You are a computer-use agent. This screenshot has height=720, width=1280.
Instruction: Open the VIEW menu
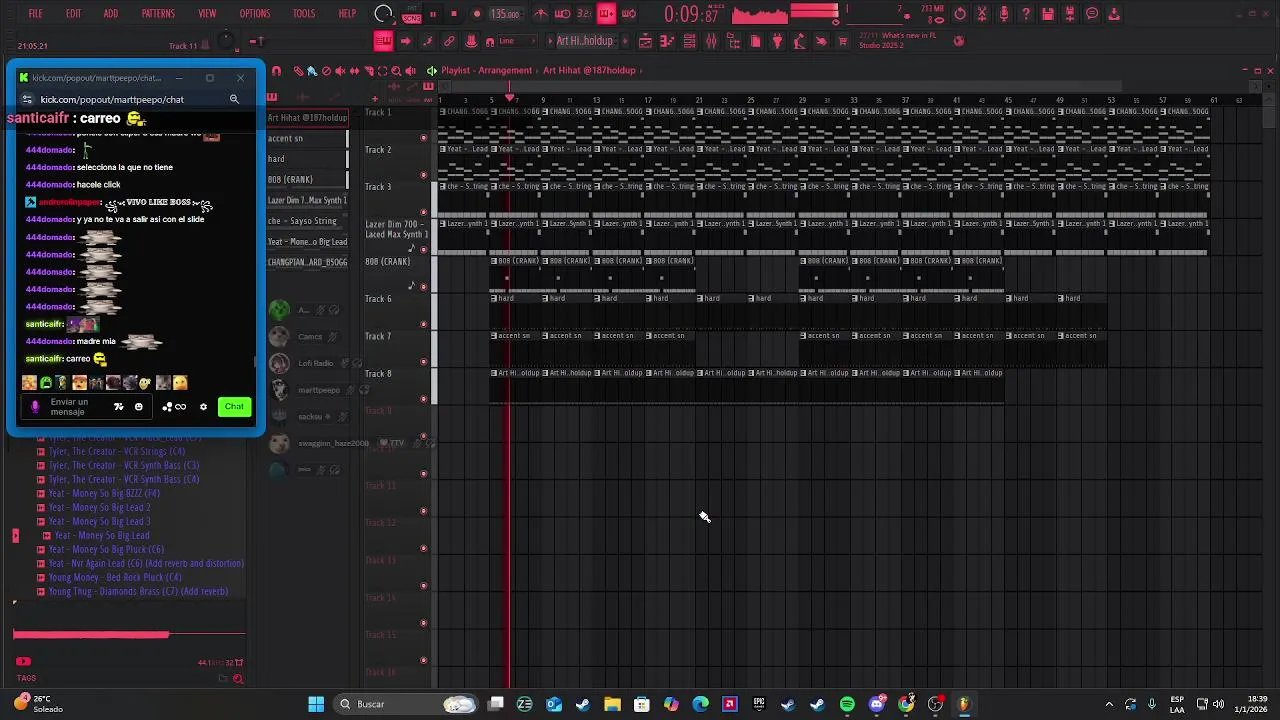207,14
